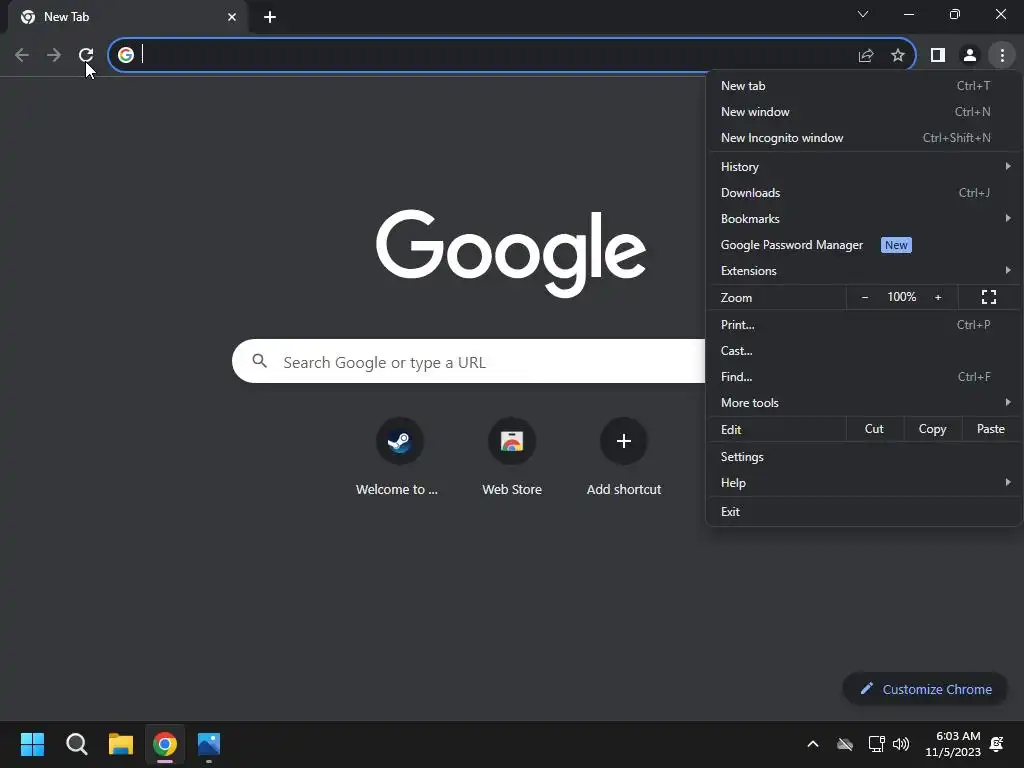Open the notifications bell icon

(997, 744)
